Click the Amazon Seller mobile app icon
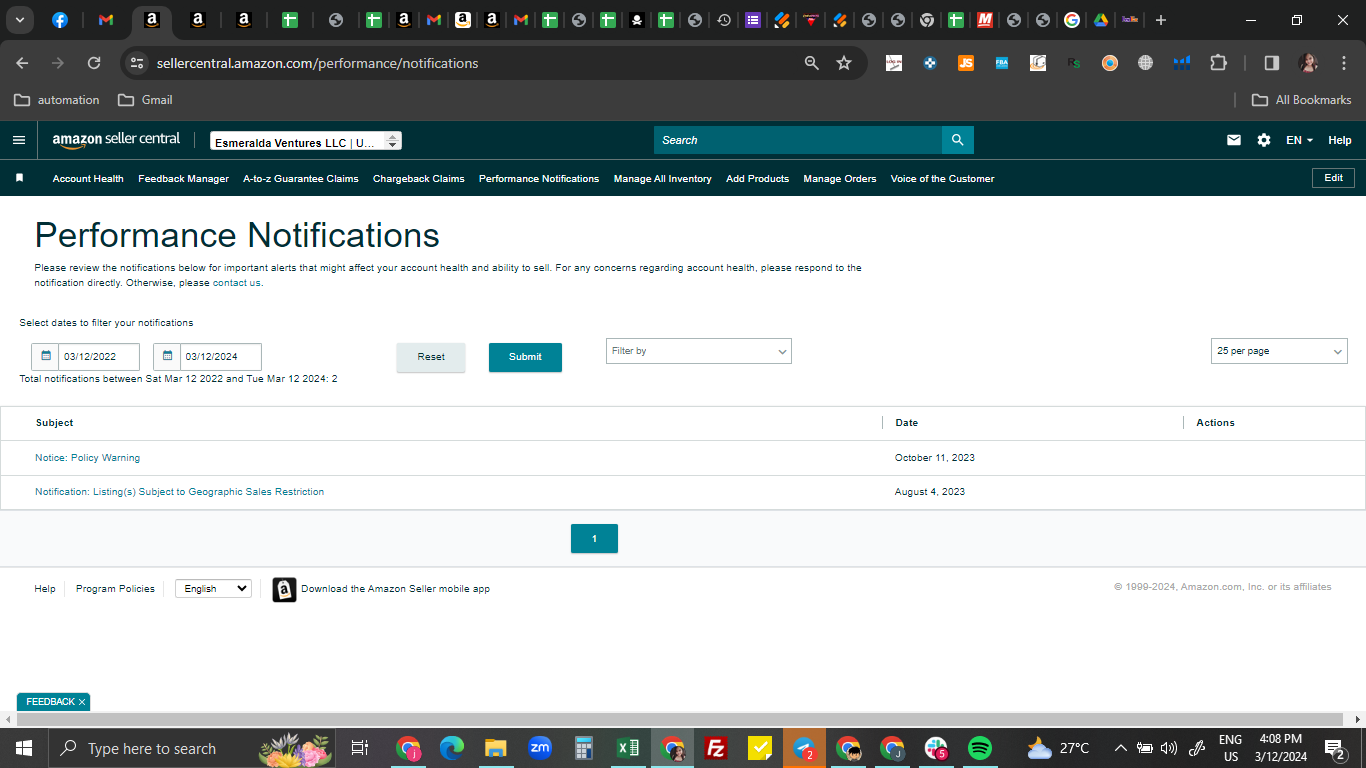This screenshot has height=768, width=1366. (x=284, y=589)
